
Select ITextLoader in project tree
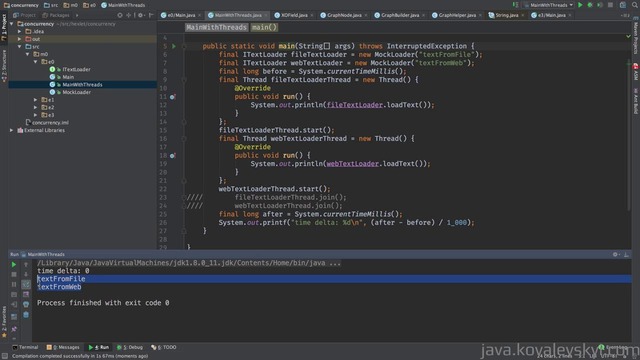[x=76, y=69]
